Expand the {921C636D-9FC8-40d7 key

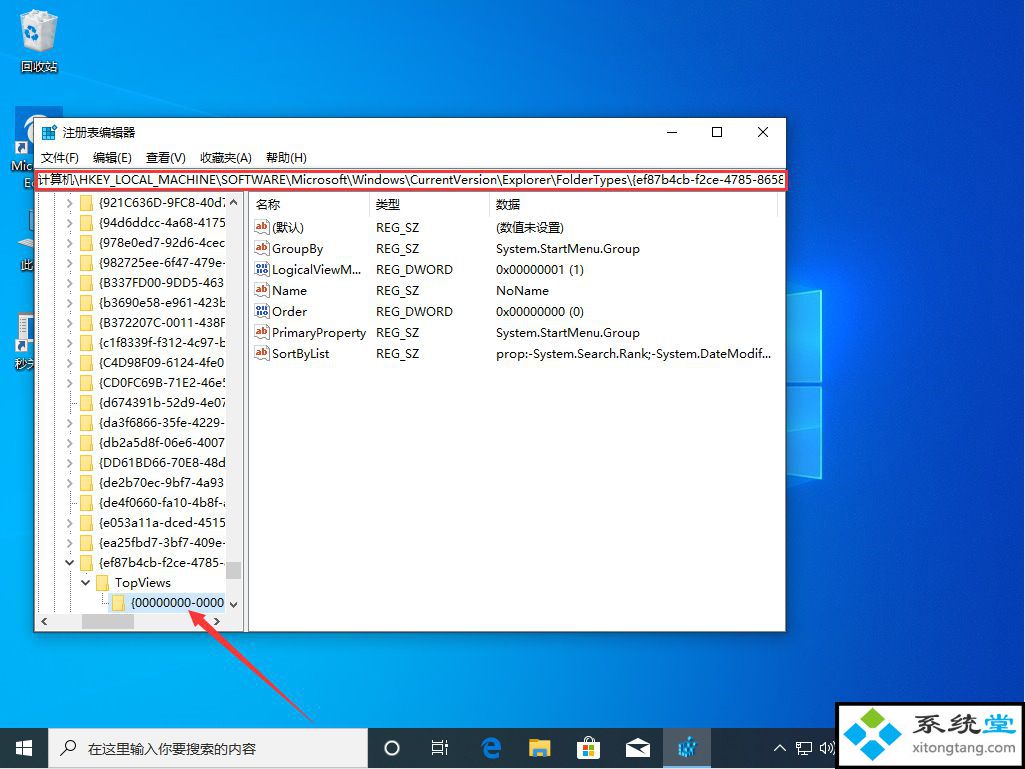click(x=70, y=203)
